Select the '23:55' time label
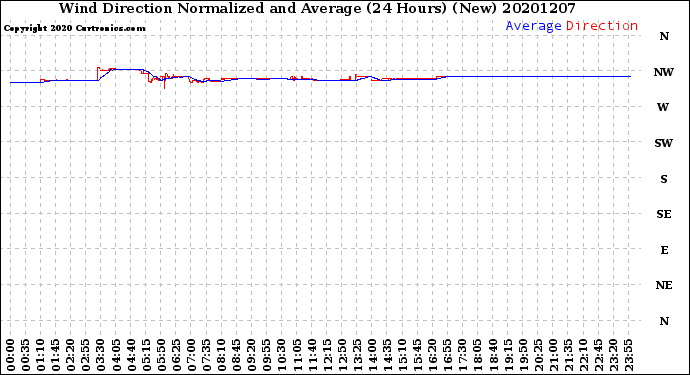Screen dimensions: 690x375 point(628,355)
